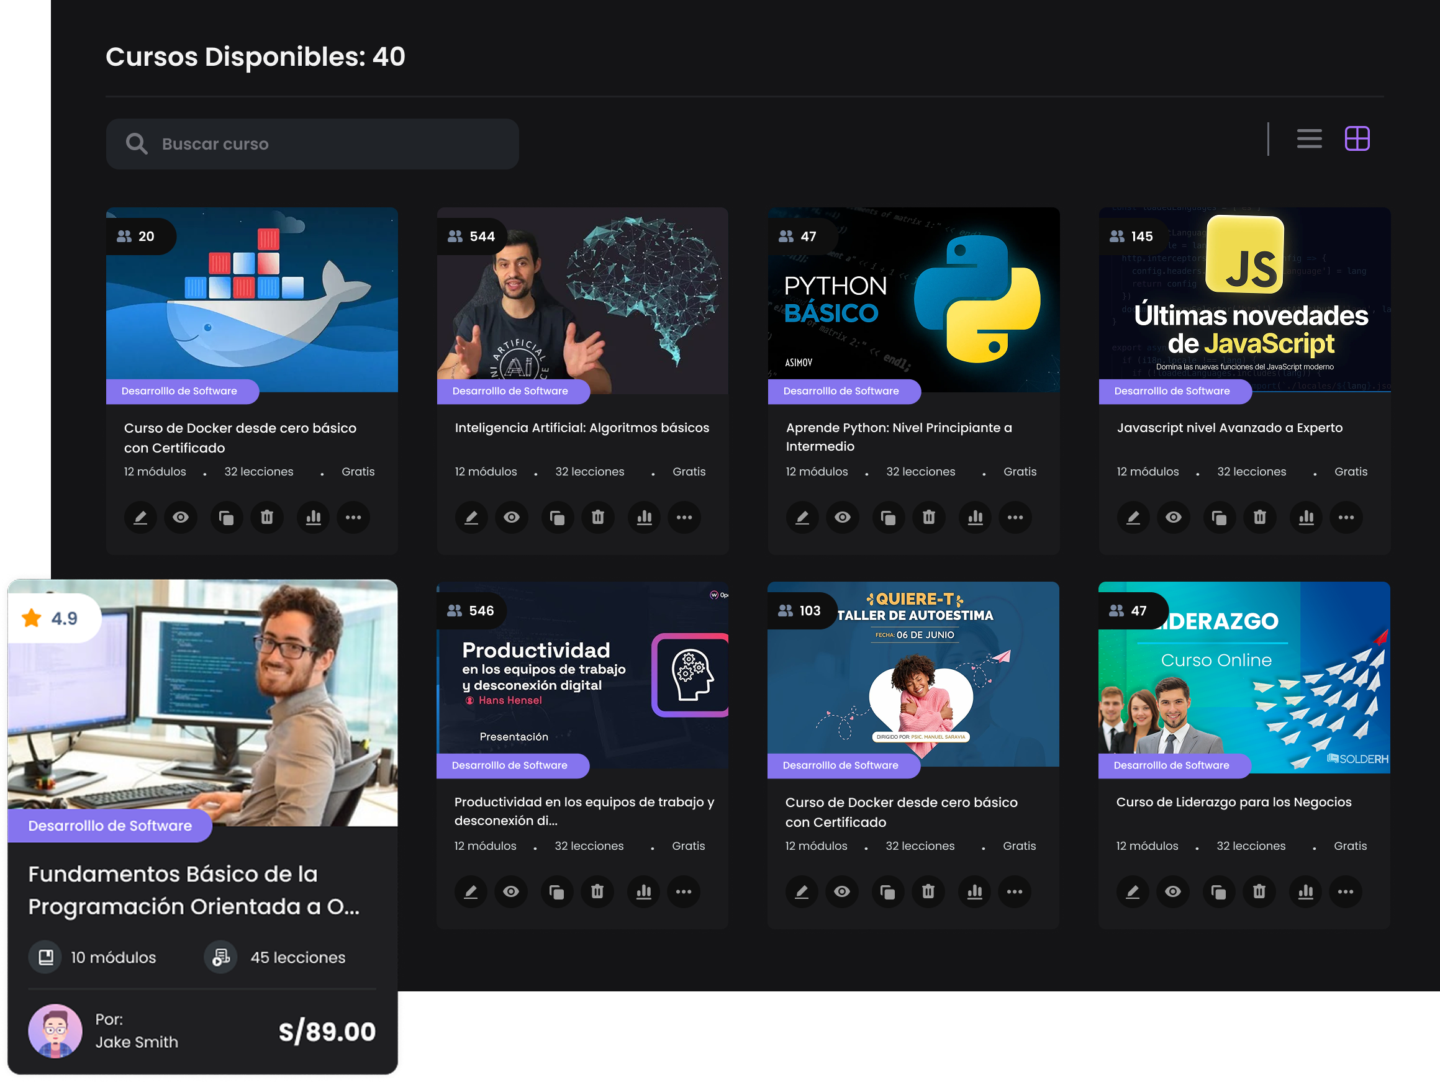This screenshot has width=1440, height=1082.
Task: Click the '45 lecciones' label
Action: pos(298,958)
